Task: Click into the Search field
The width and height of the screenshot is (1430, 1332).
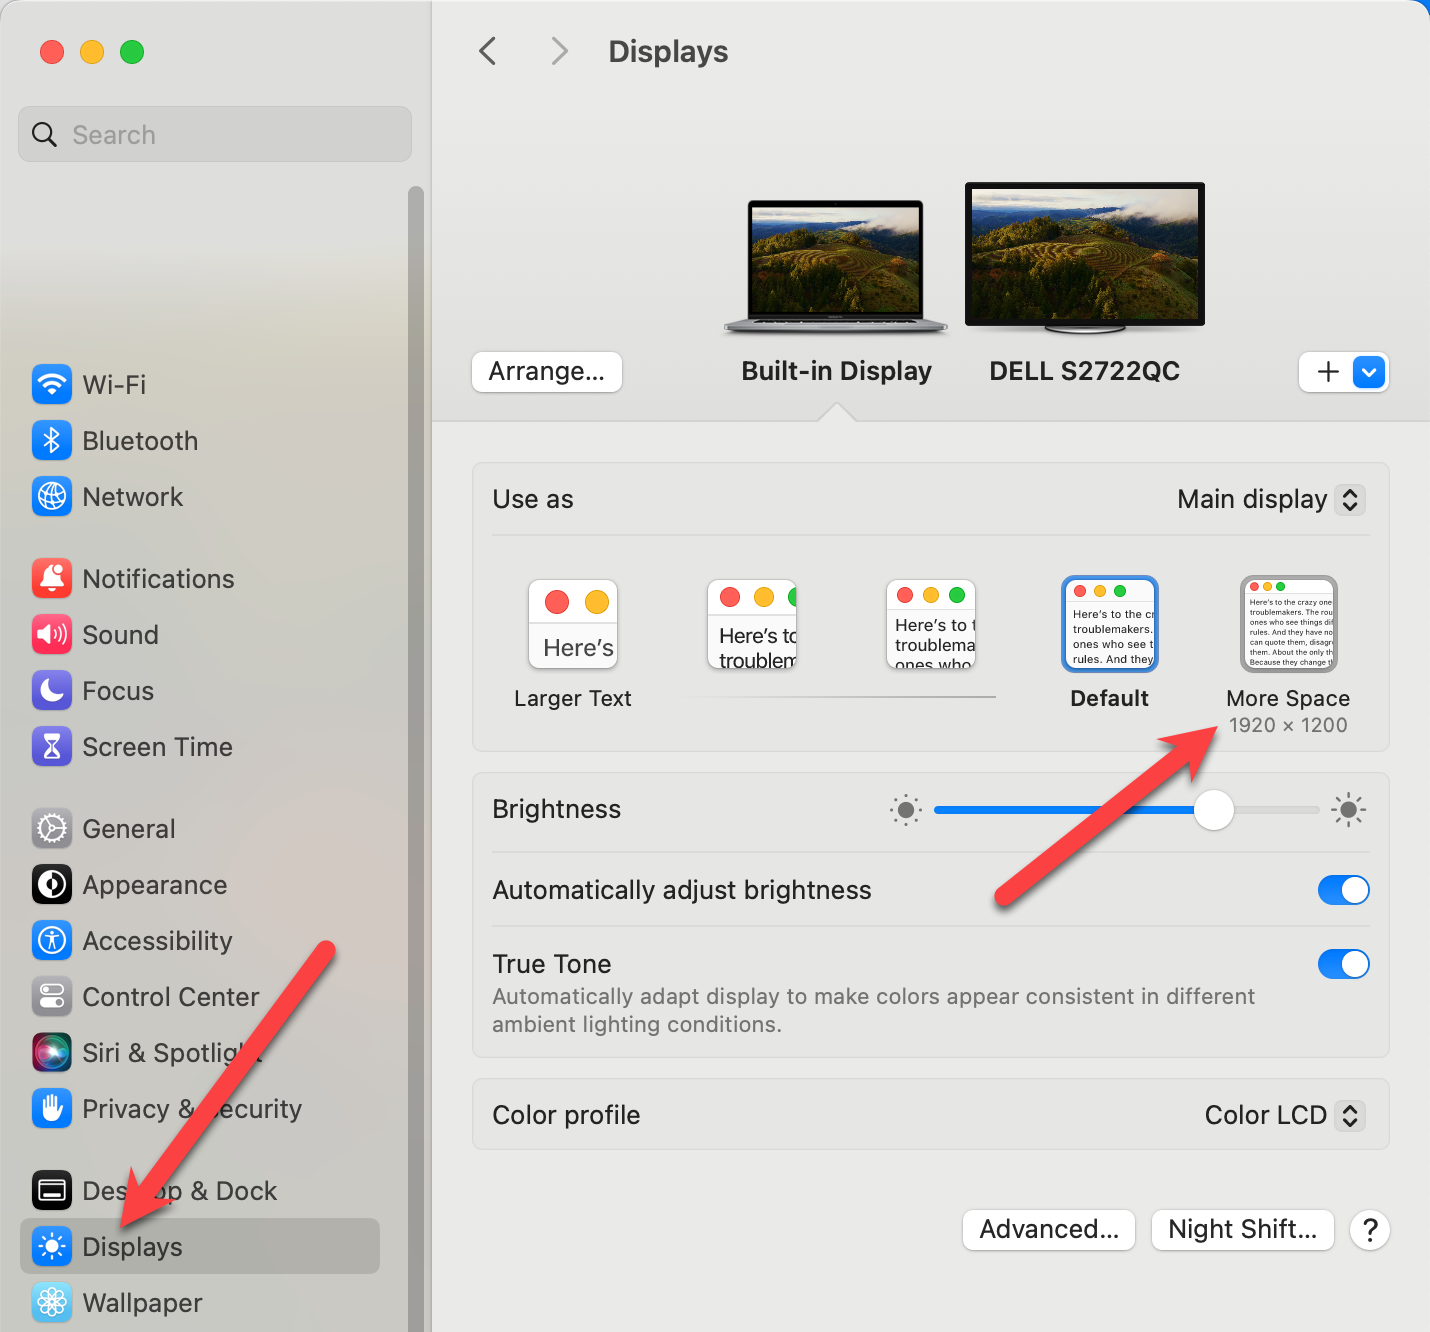Action: pos(230,134)
